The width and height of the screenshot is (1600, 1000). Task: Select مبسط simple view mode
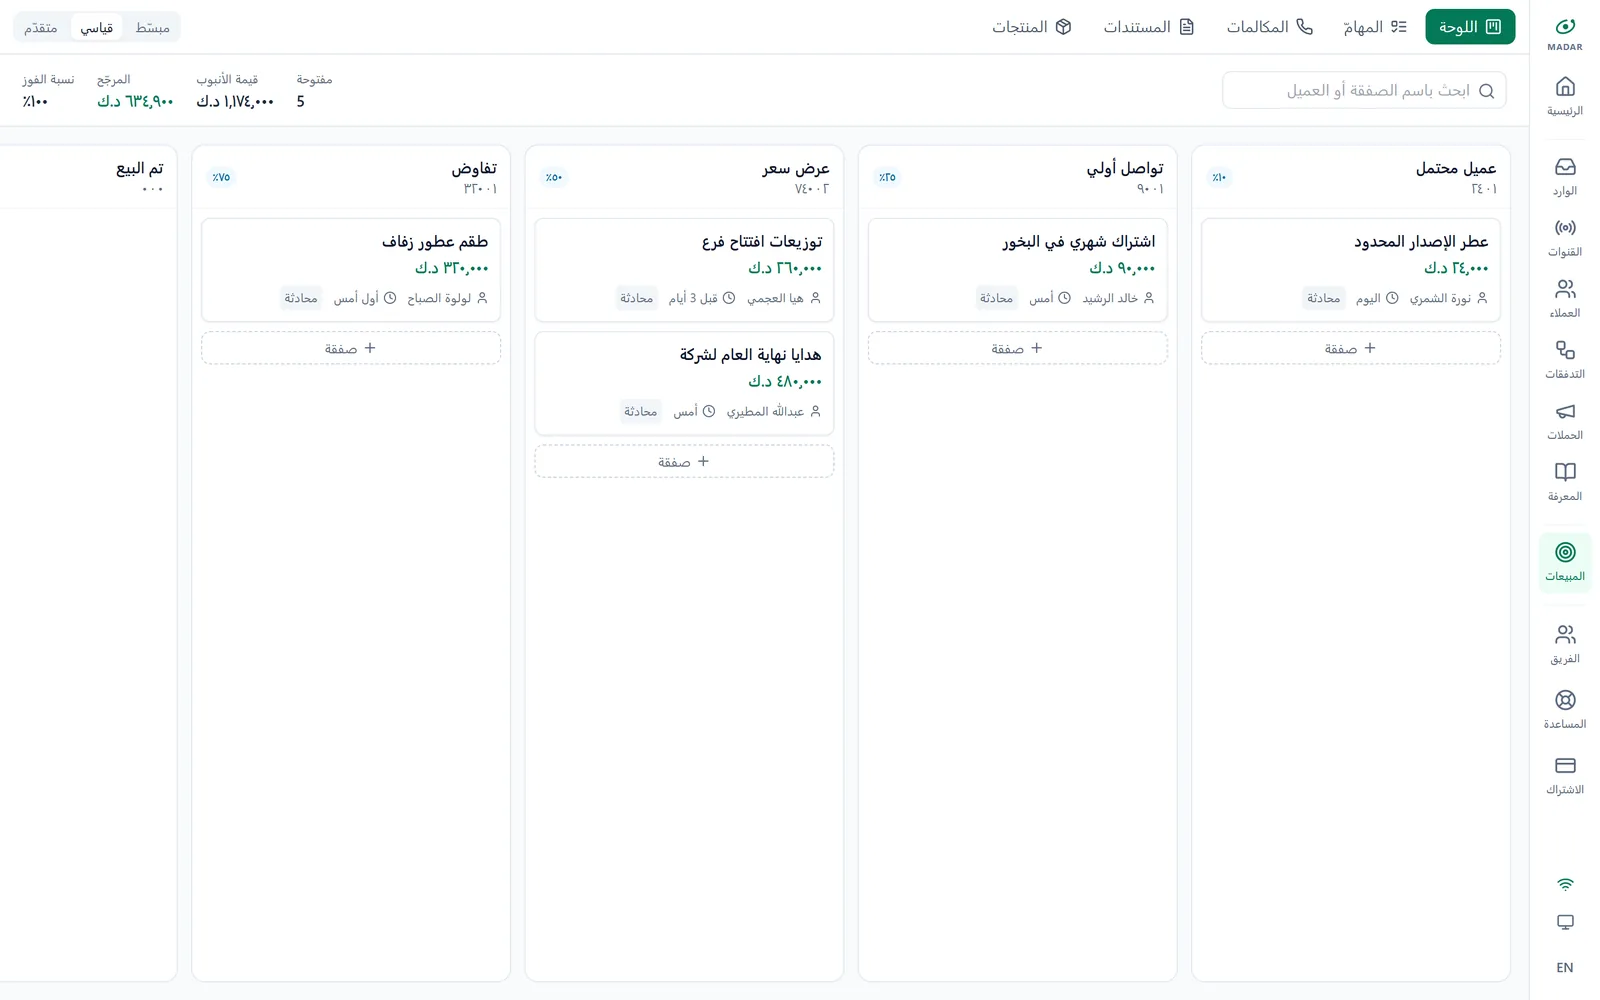click(x=153, y=27)
